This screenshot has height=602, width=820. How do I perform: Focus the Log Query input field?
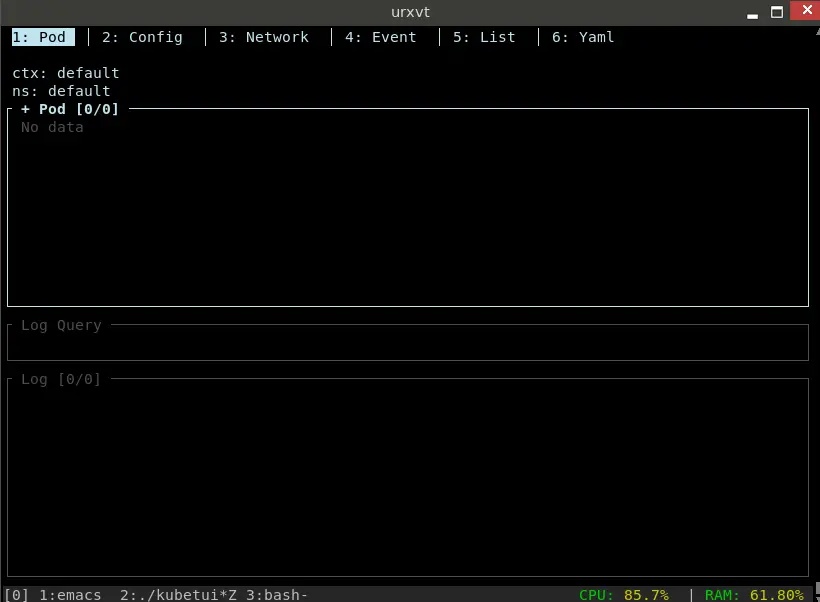[x=400, y=344]
